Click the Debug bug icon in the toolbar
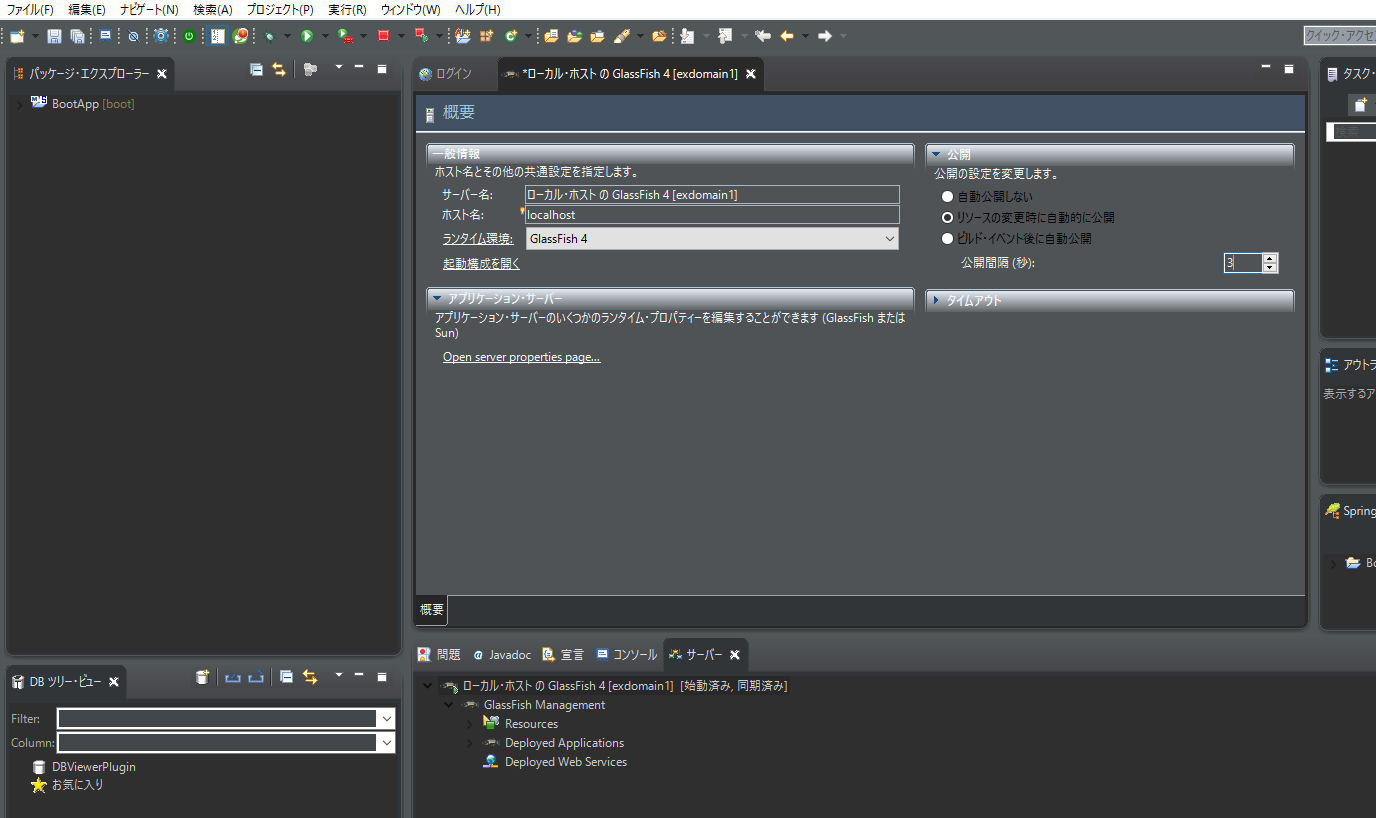 click(269, 36)
